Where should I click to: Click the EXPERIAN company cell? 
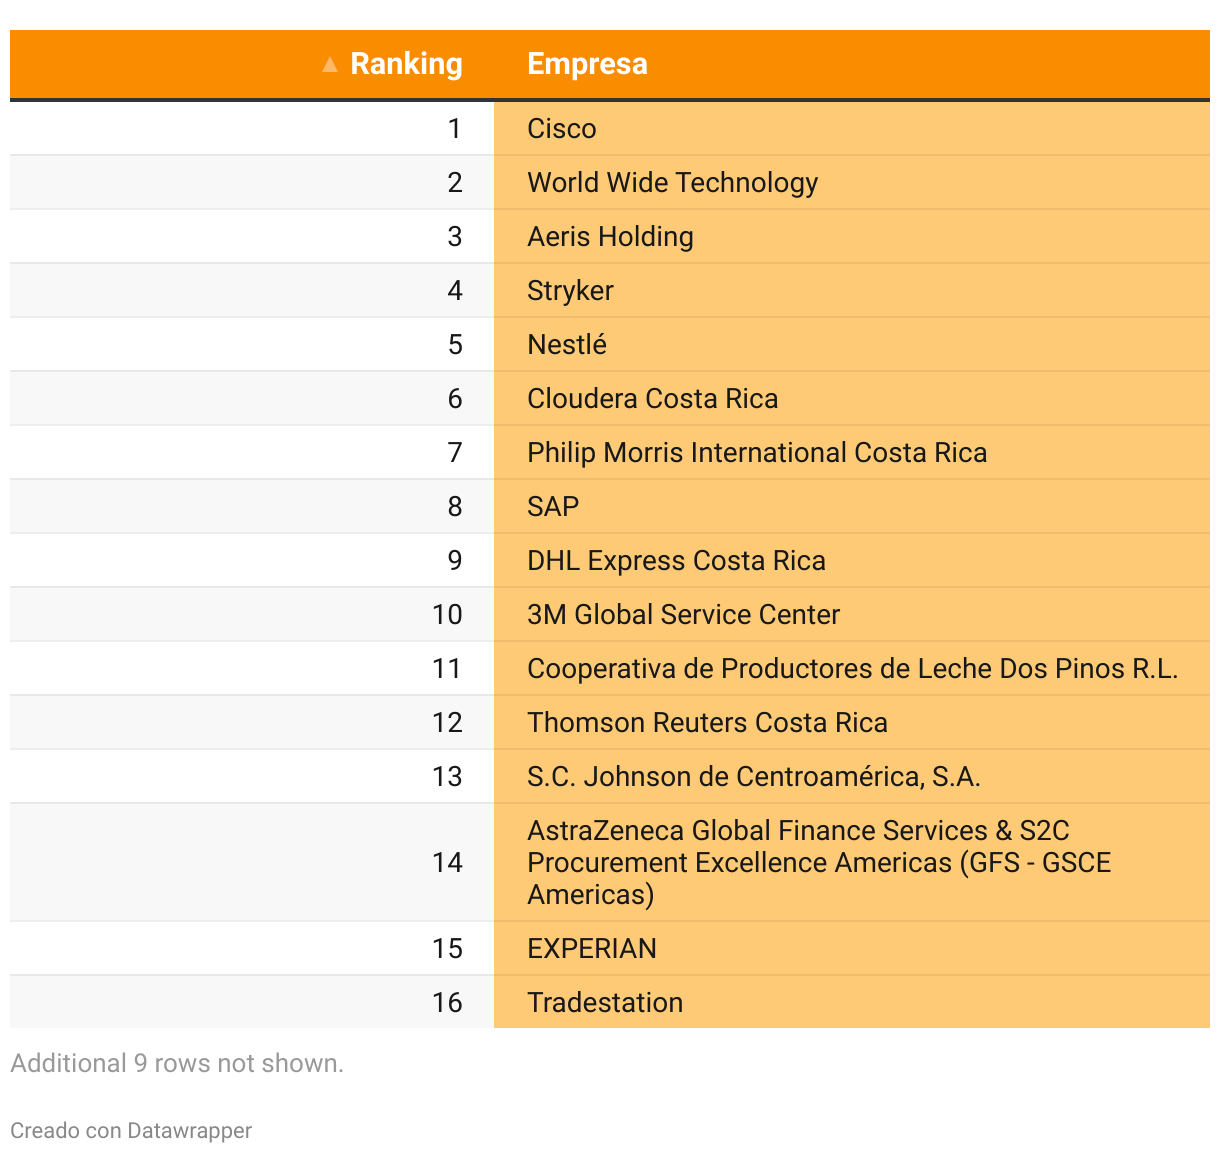(x=852, y=948)
